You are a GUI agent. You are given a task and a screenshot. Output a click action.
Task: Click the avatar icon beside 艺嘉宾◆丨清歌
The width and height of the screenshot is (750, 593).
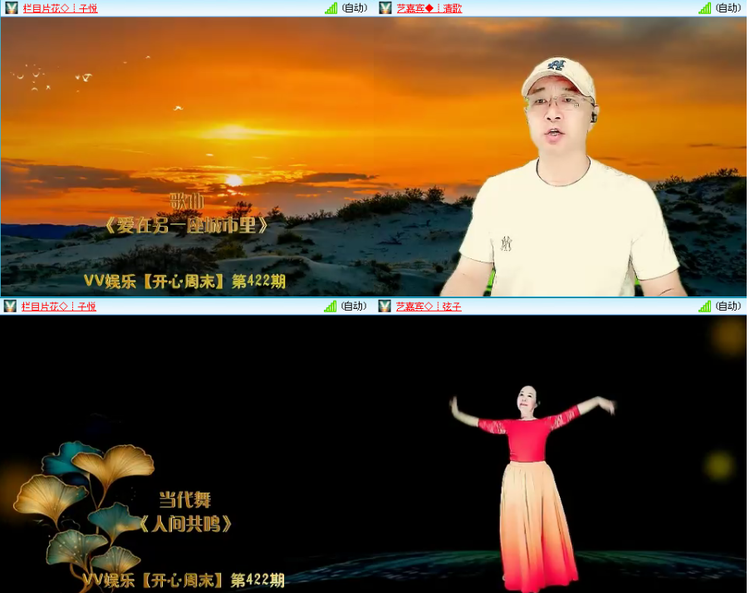coord(385,8)
